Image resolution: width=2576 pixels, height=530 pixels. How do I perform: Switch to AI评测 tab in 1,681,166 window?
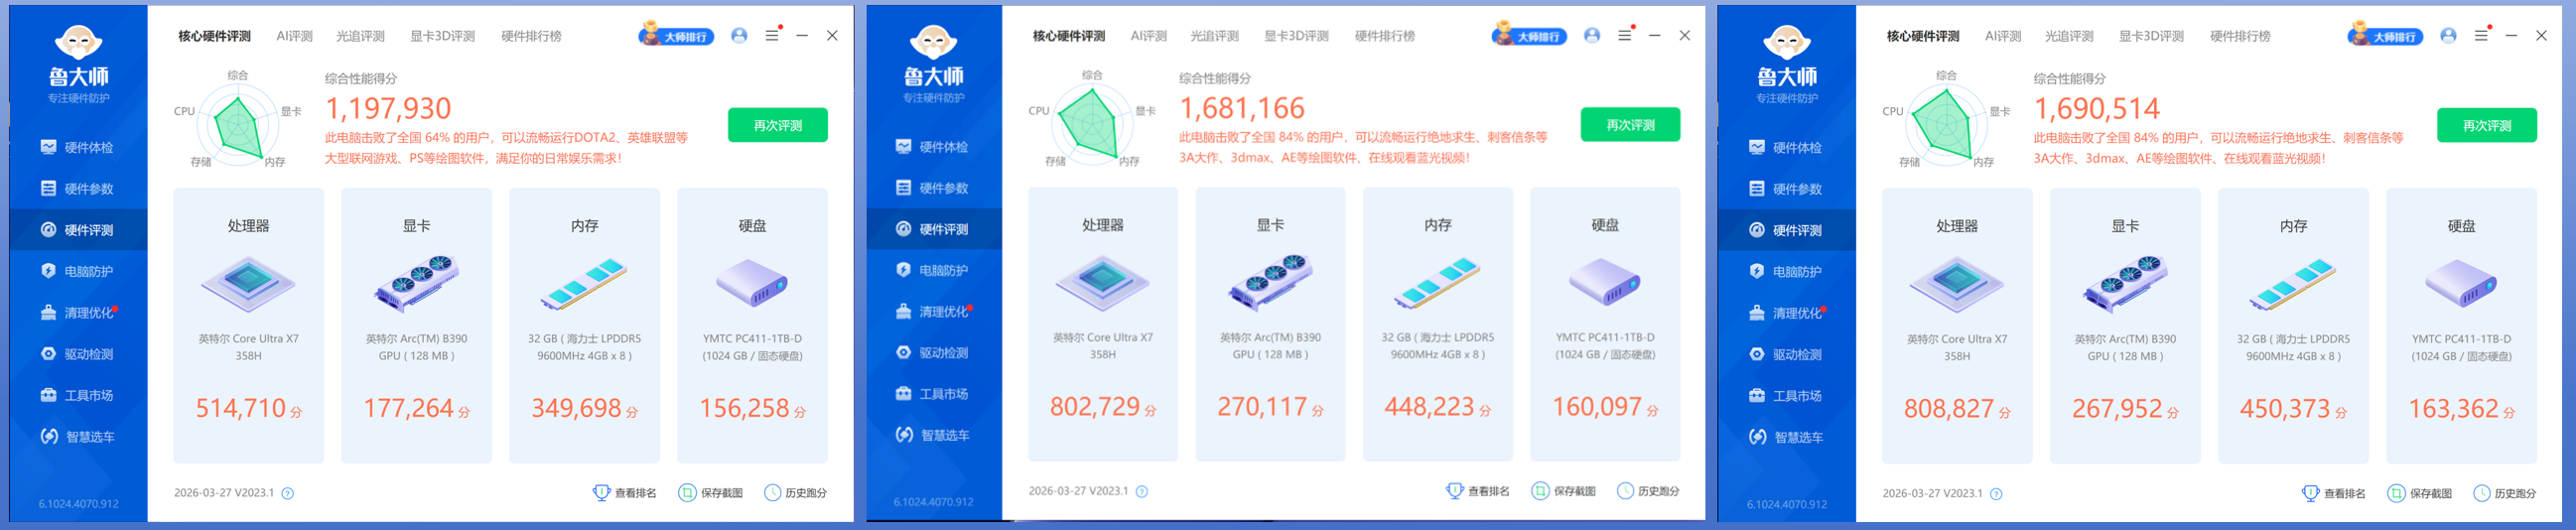(x=1149, y=36)
